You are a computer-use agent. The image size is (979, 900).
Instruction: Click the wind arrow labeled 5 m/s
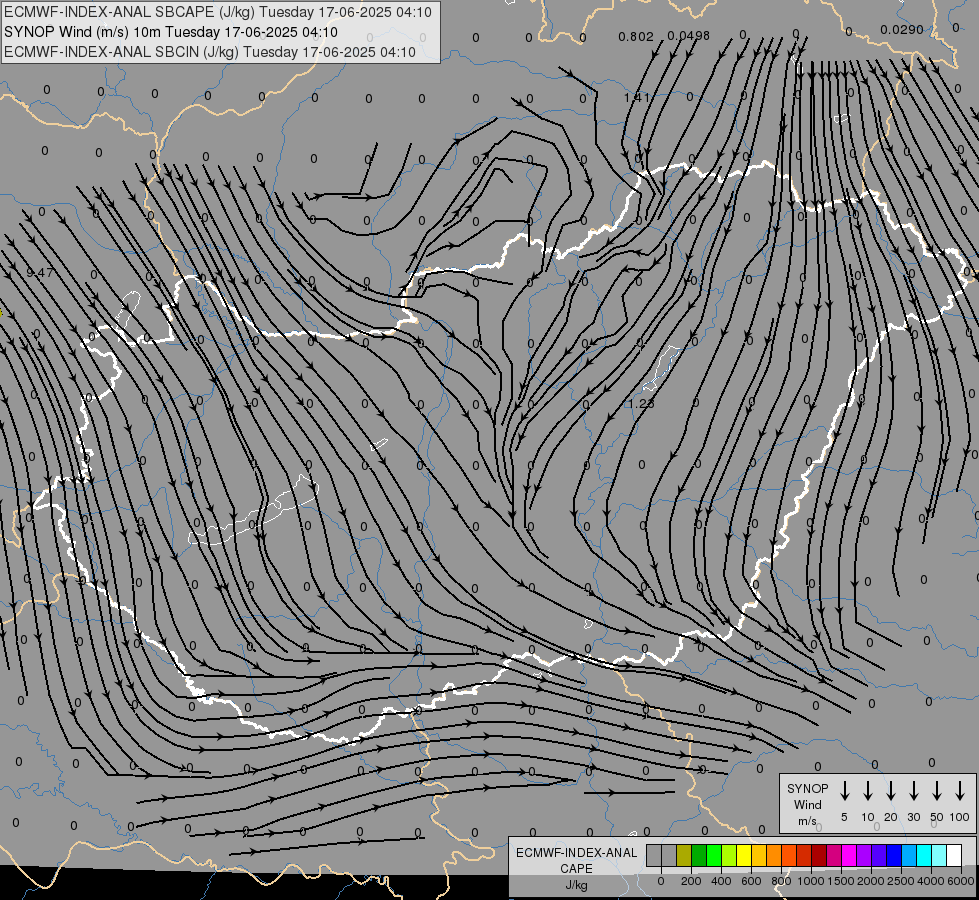click(844, 790)
